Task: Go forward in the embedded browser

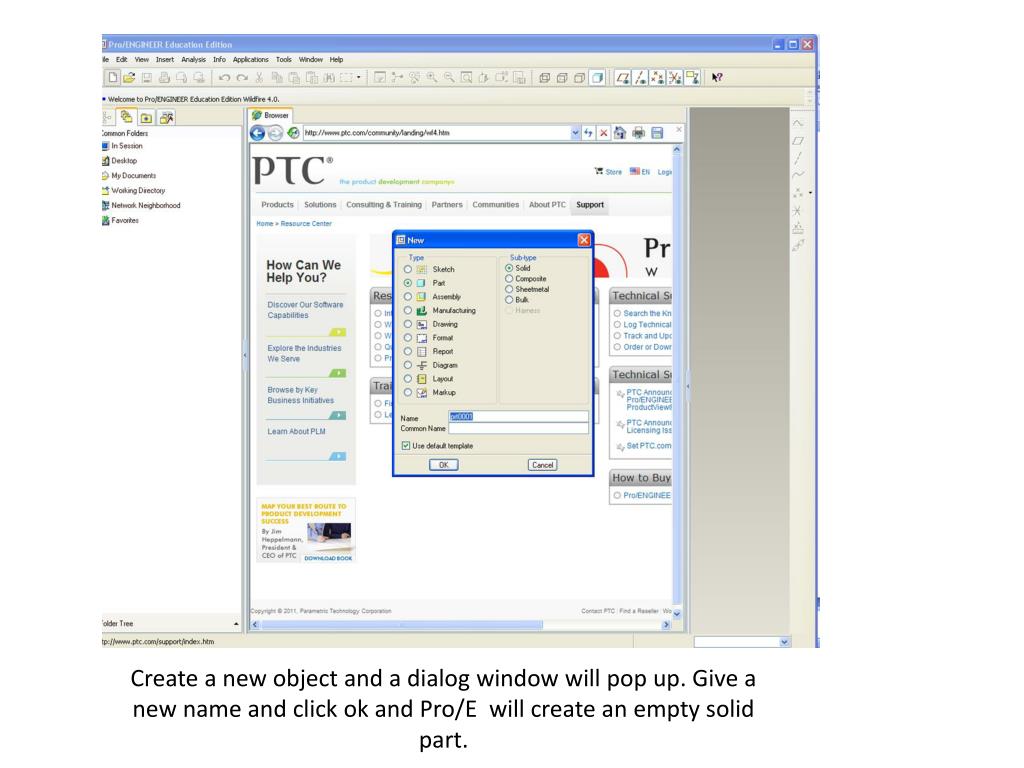Action: pos(276,133)
